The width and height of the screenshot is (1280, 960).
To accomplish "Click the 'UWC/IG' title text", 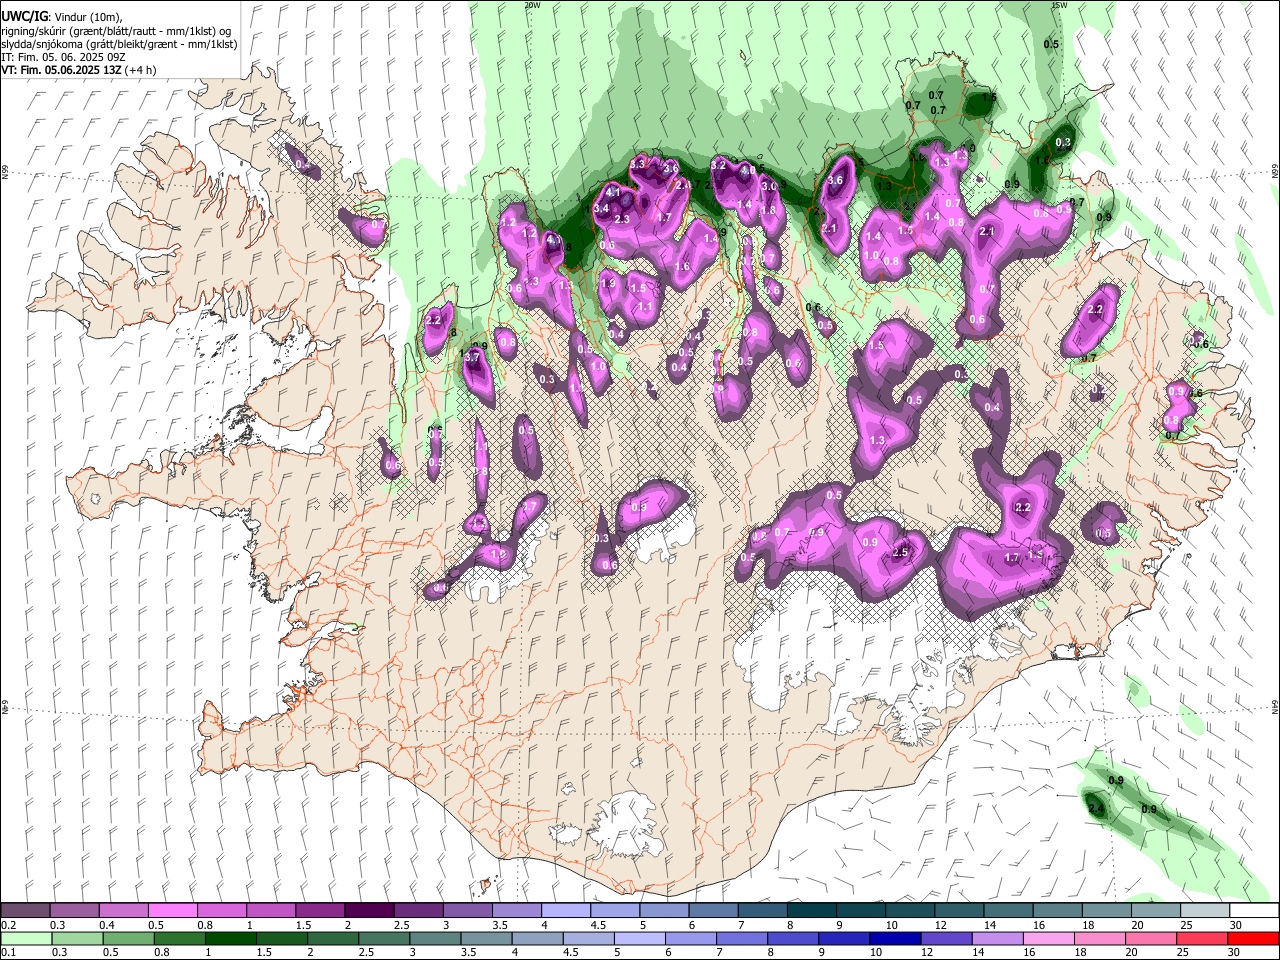I will pyautogui.click(x=23, y=17).
